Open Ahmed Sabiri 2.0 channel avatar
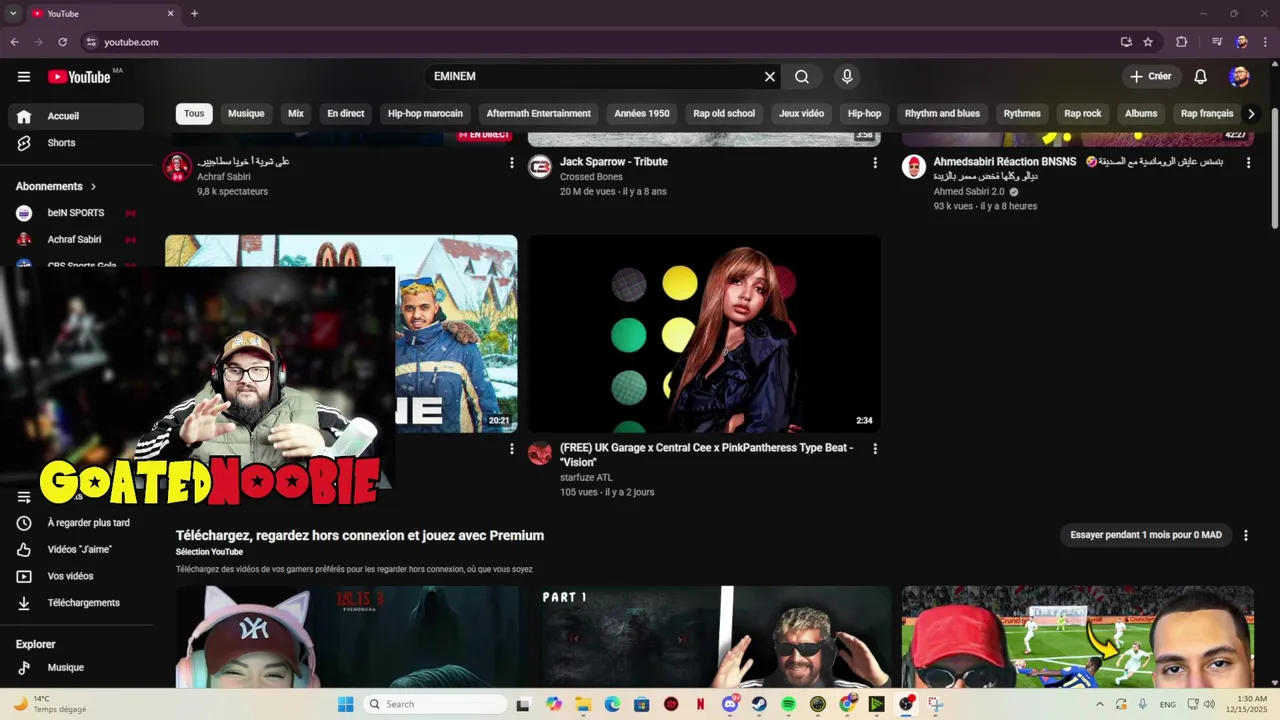Image resolution: width=1280 pixels, height=720 pixels. click(x=914, y=166)
